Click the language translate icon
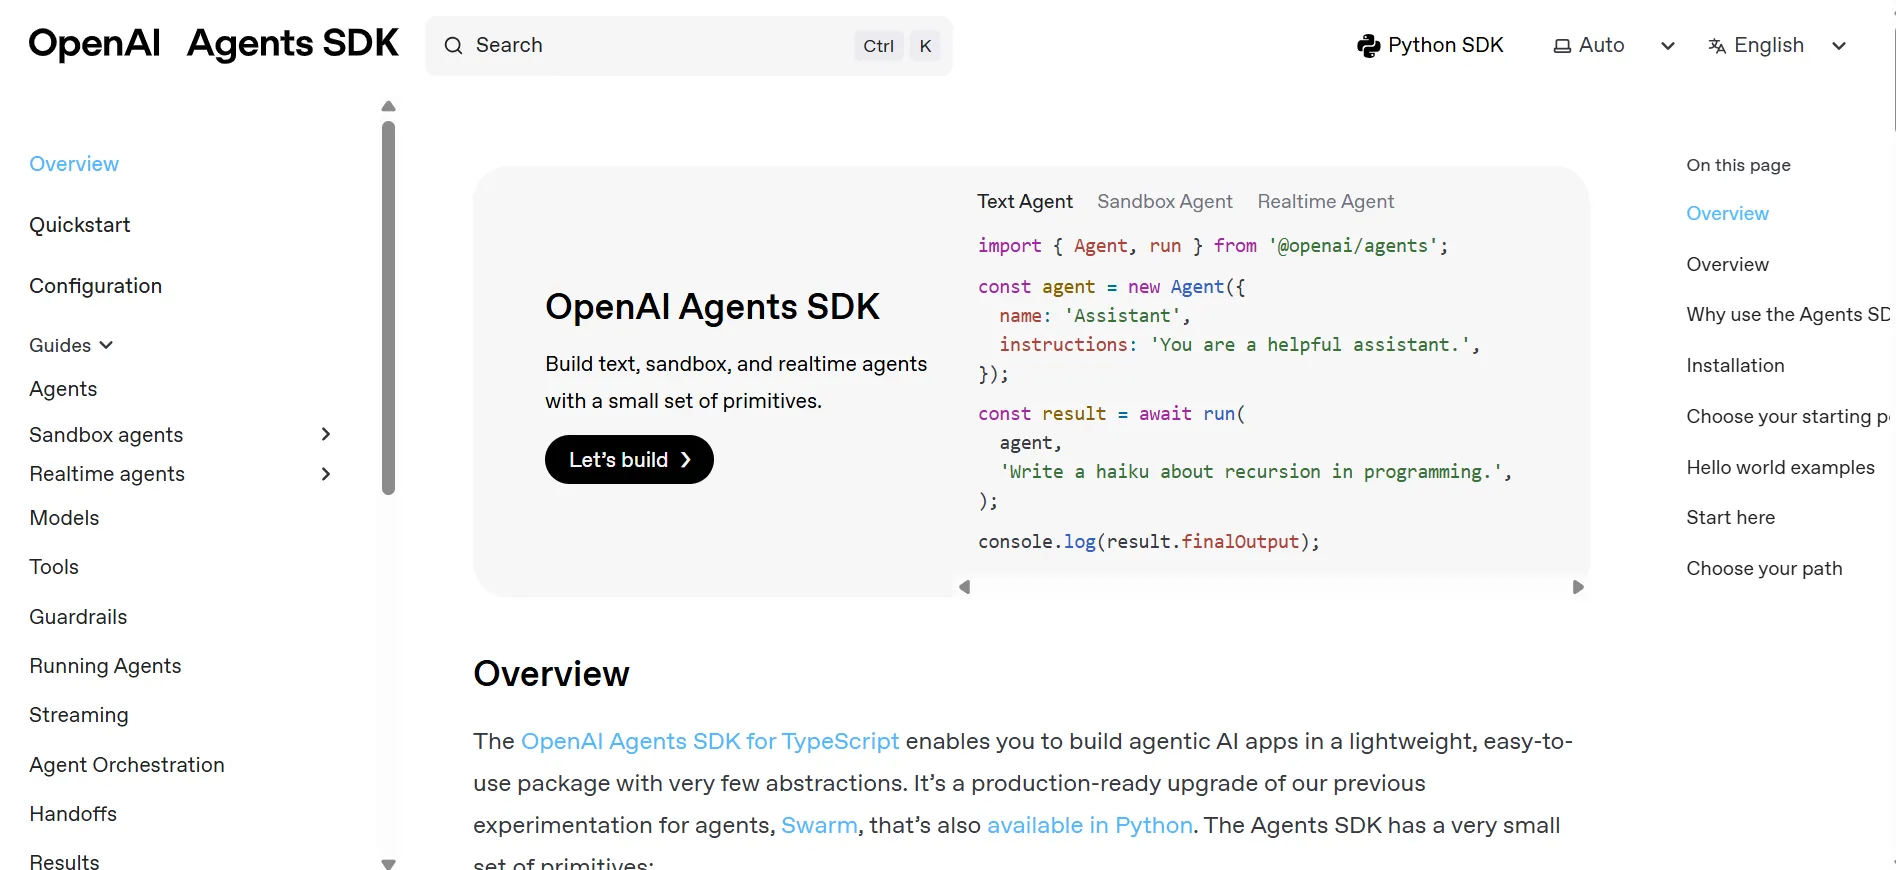The image size is (1896, 870). (1717, 46)
